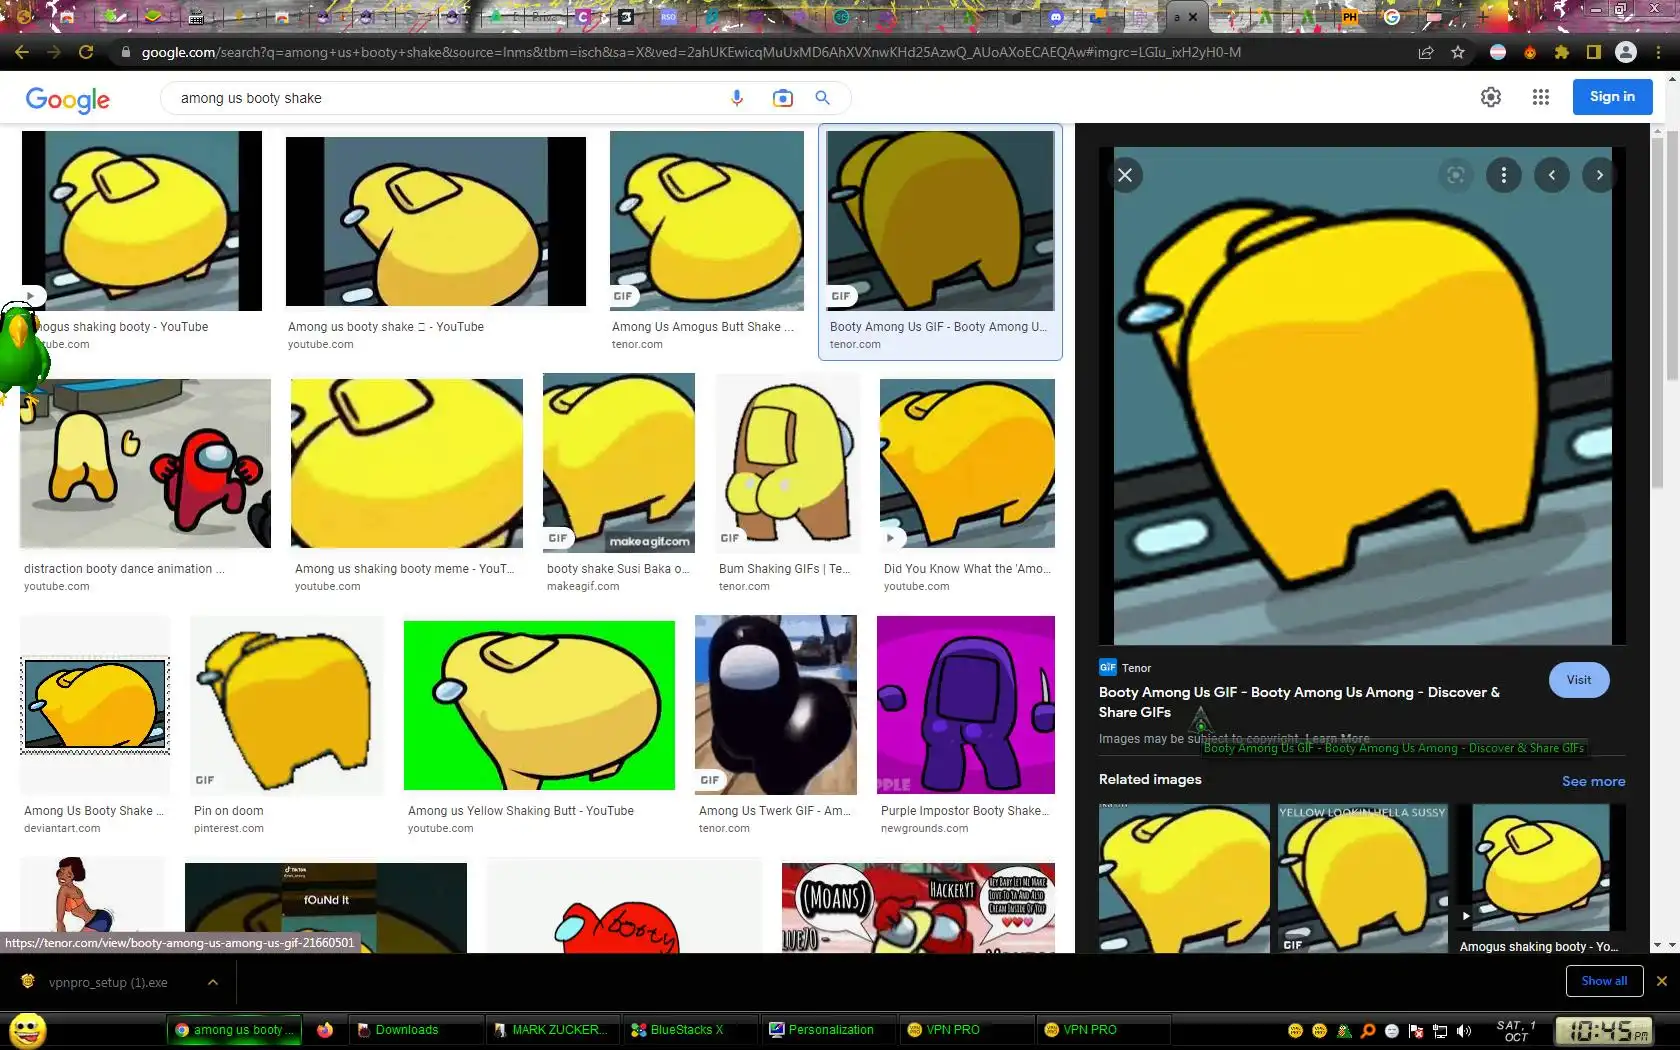This screenshot has width=1680, height=1050.
Task: Open 'Among us Yellow Shaking Butt' green thumbnail
Action: click(539, 705)
